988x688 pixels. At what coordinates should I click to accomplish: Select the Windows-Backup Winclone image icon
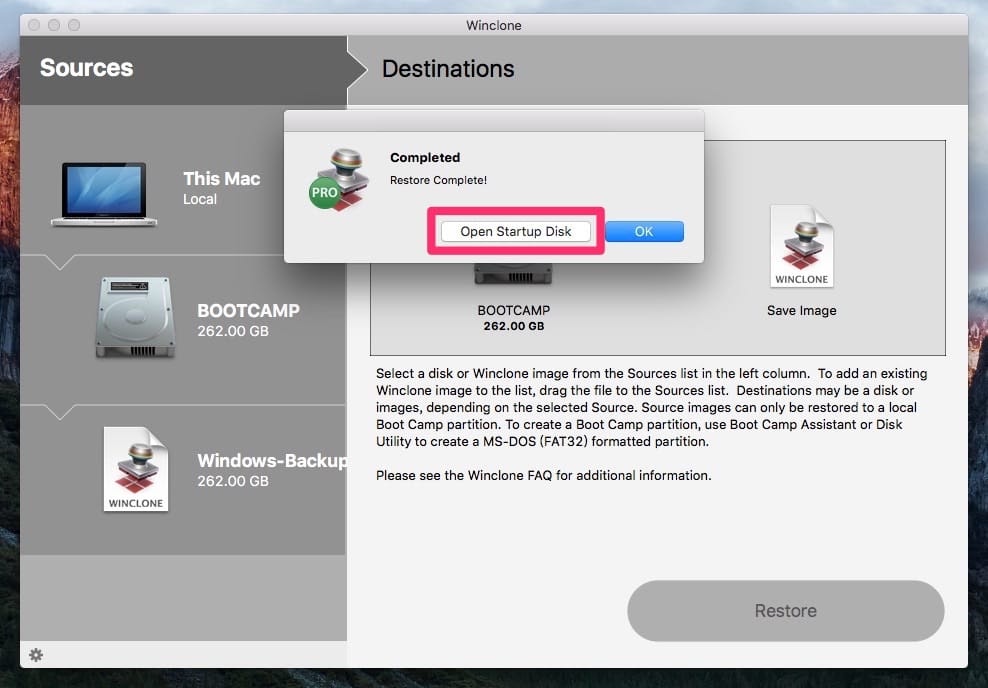[x=135, y=469]
